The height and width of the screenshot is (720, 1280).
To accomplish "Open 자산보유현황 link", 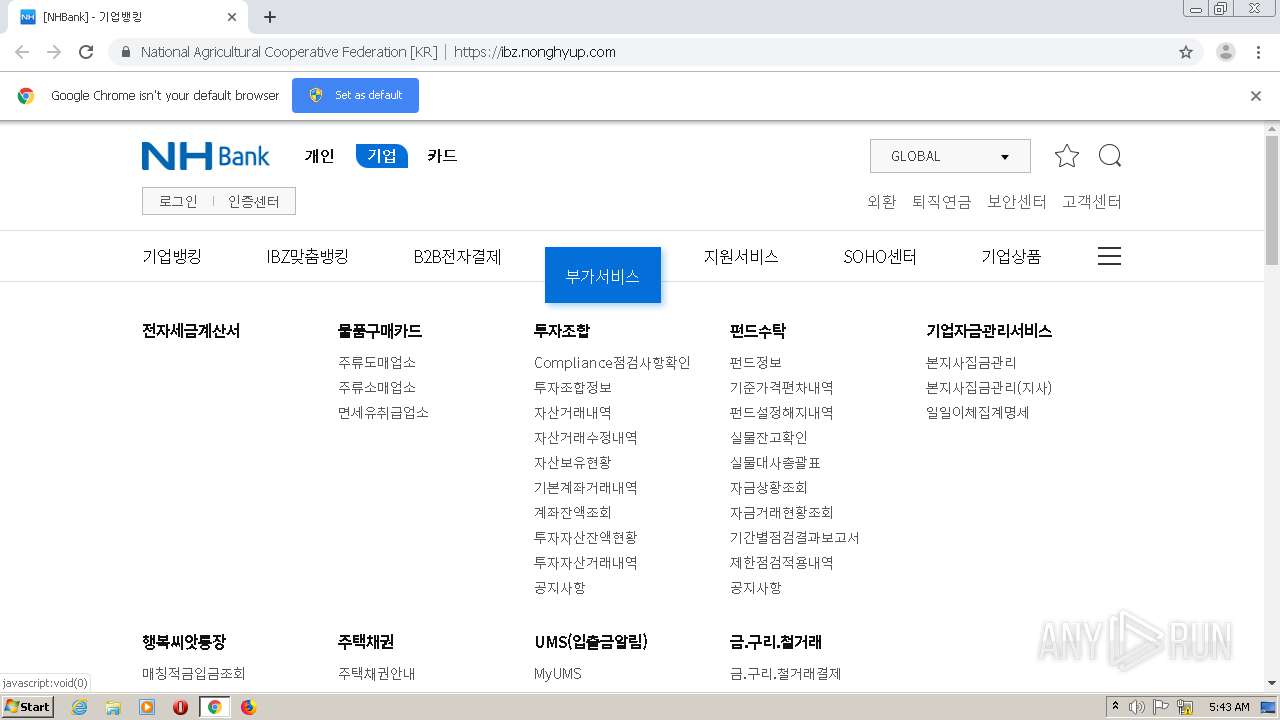I will tap(573, 462).
